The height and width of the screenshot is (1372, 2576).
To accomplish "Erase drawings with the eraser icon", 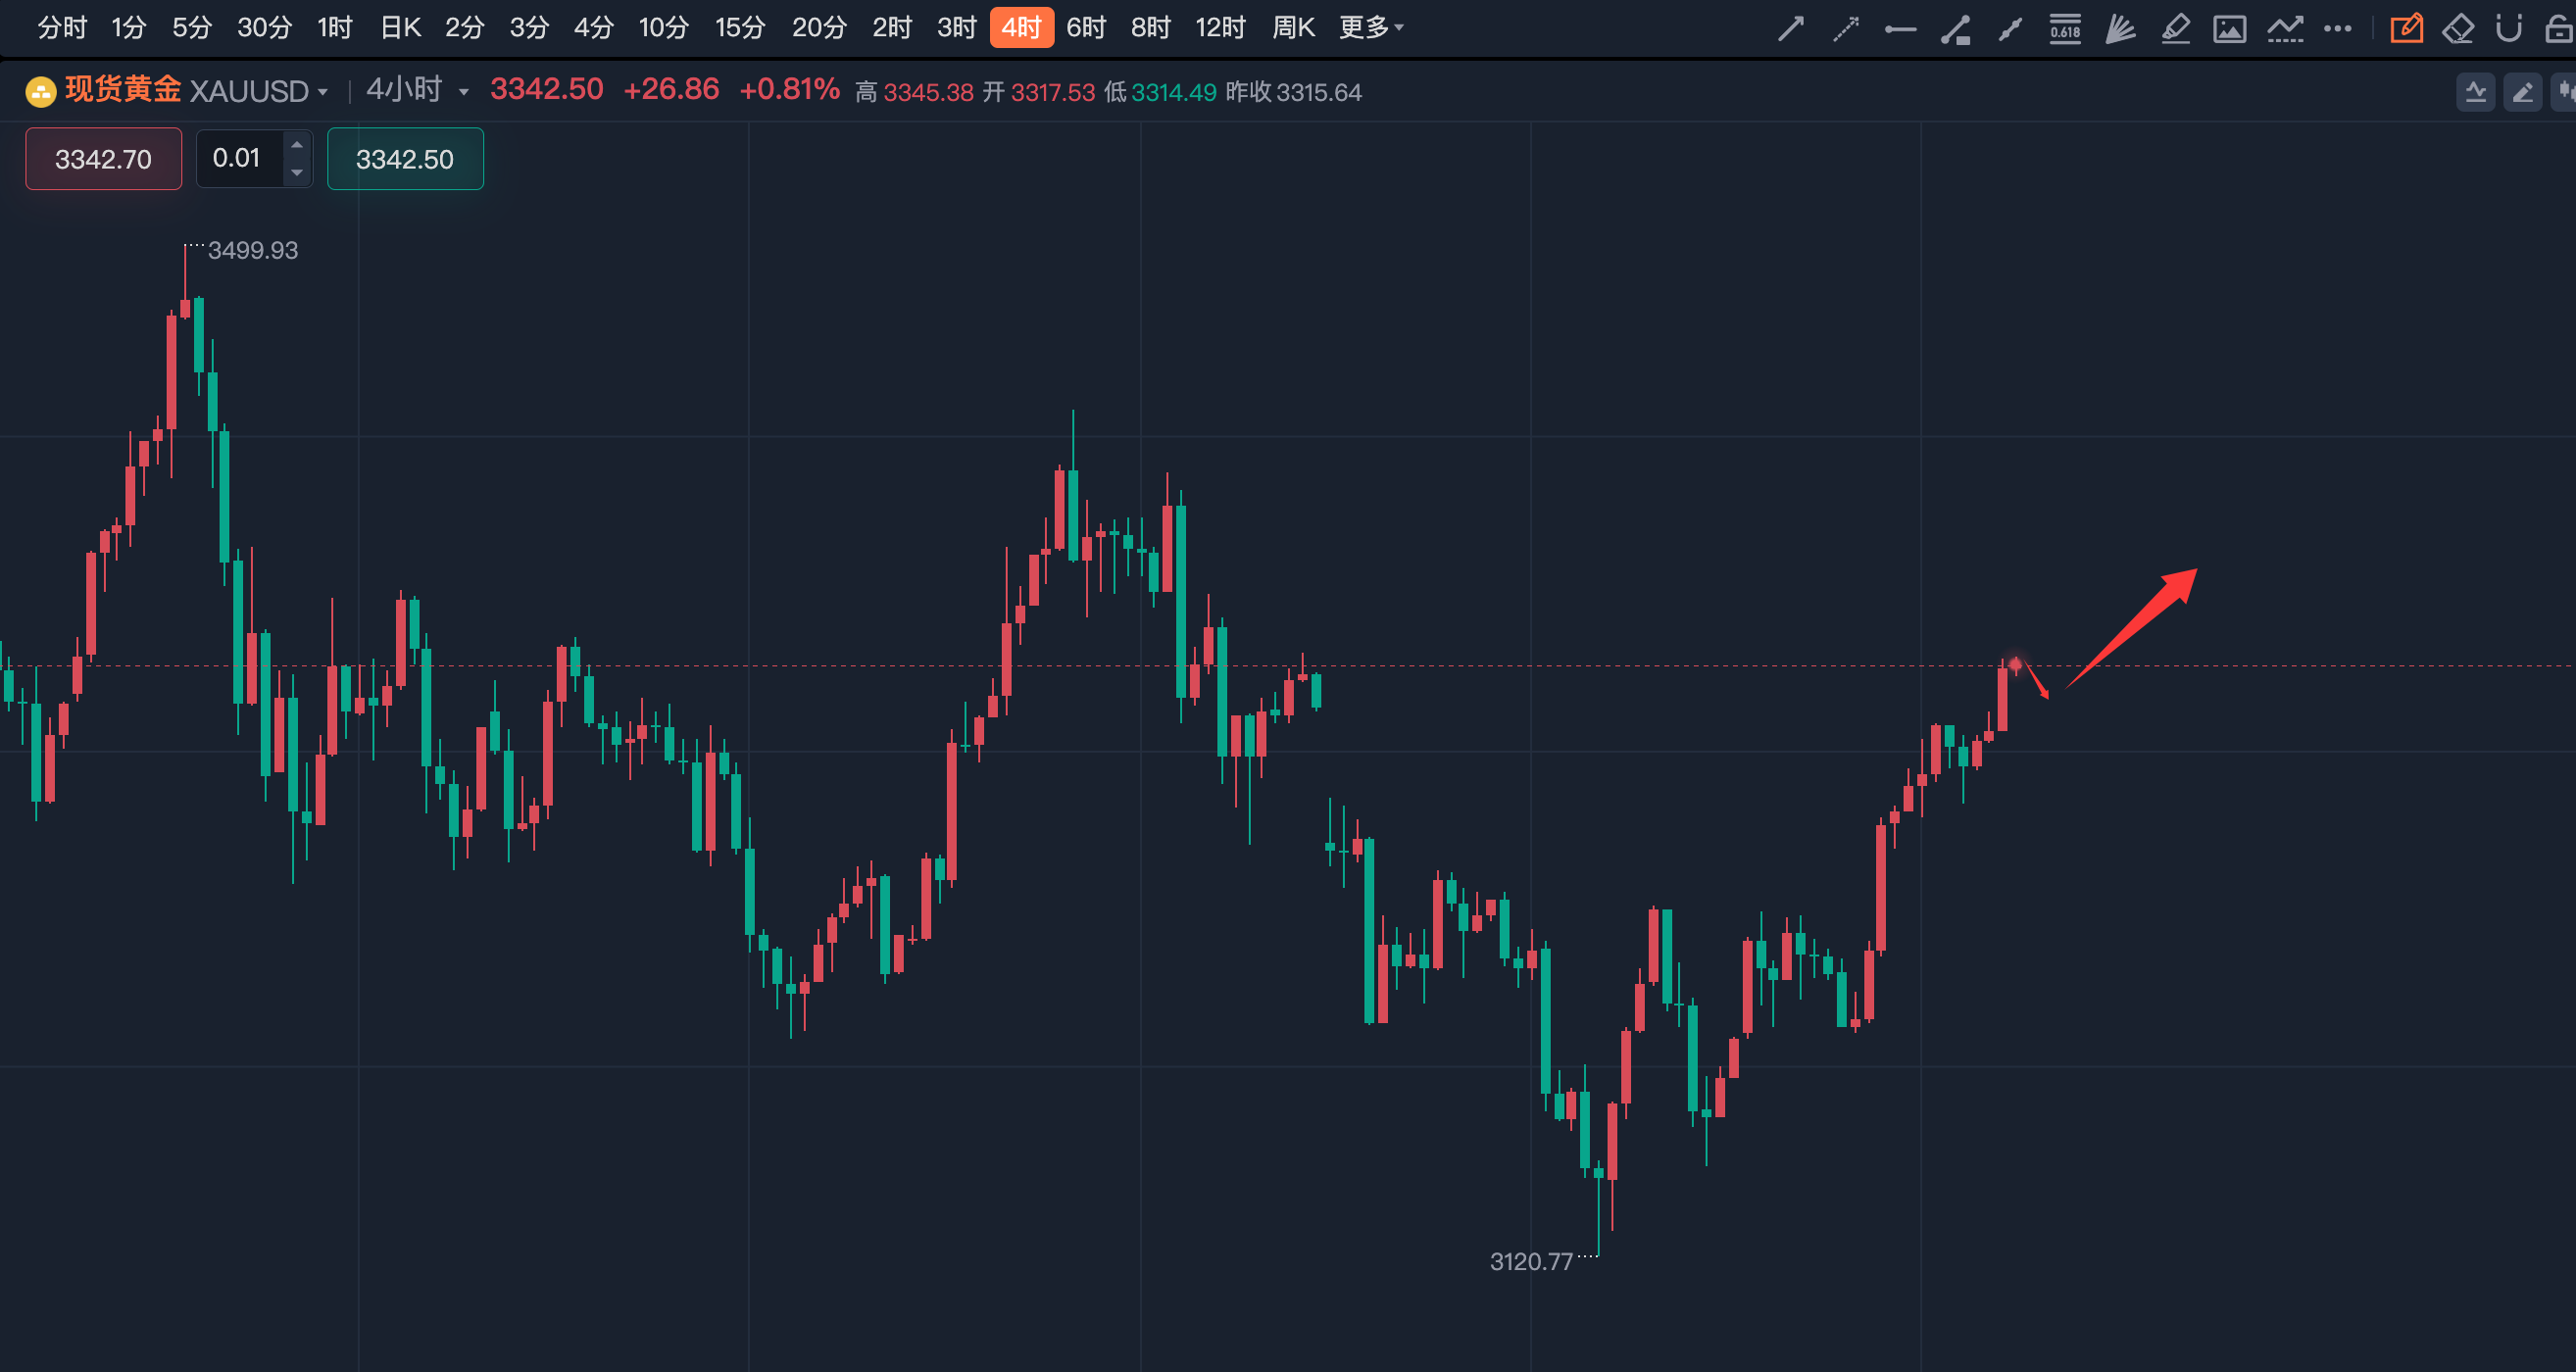I will pos(2458,28).
